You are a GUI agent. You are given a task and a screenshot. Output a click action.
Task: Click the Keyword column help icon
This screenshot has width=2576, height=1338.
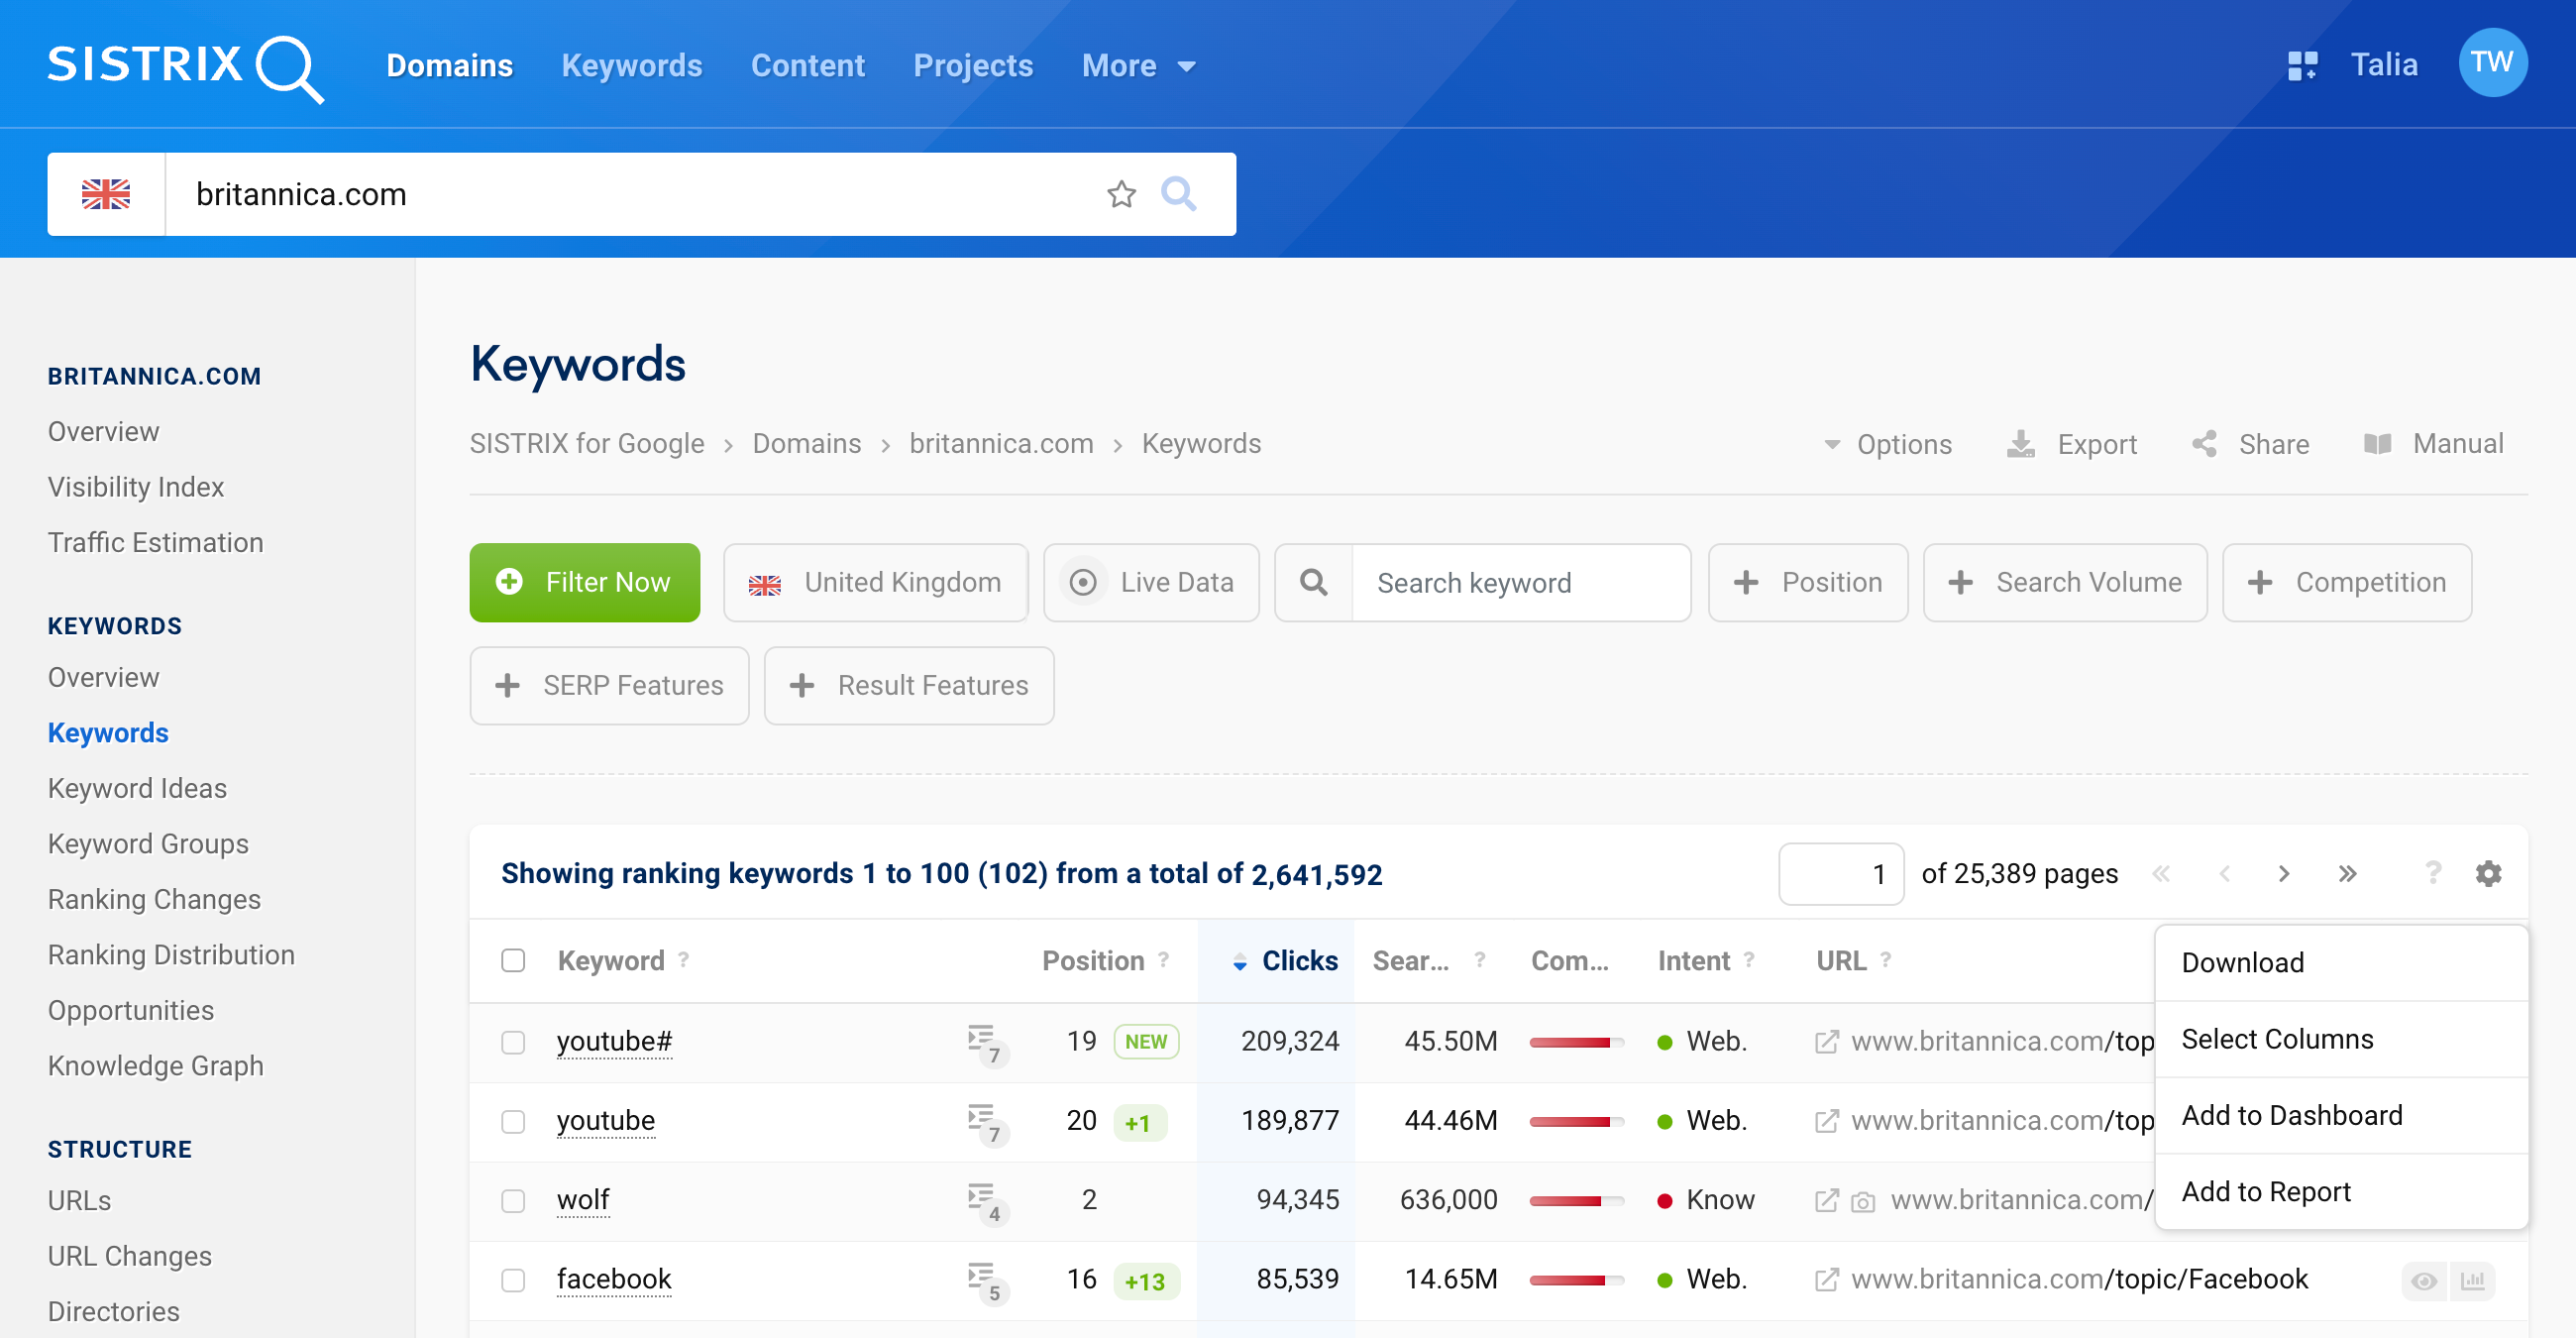coord(683,960)
